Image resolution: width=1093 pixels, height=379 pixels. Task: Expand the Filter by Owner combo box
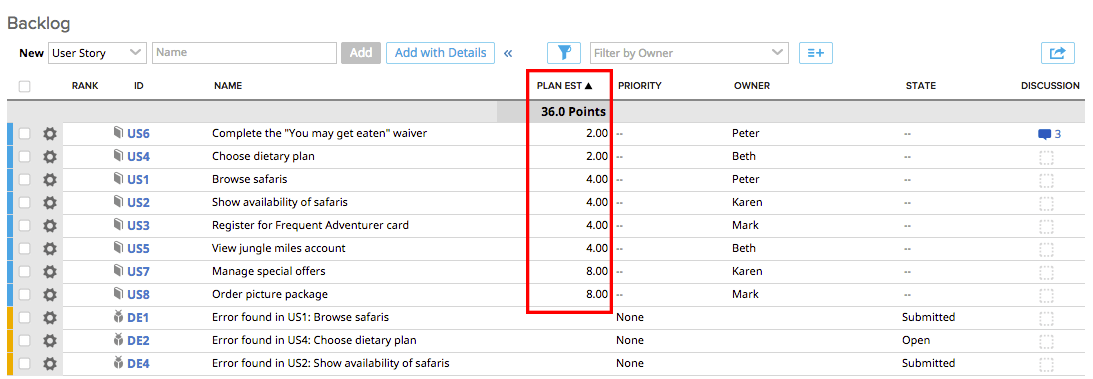click(x=689, y=53)
